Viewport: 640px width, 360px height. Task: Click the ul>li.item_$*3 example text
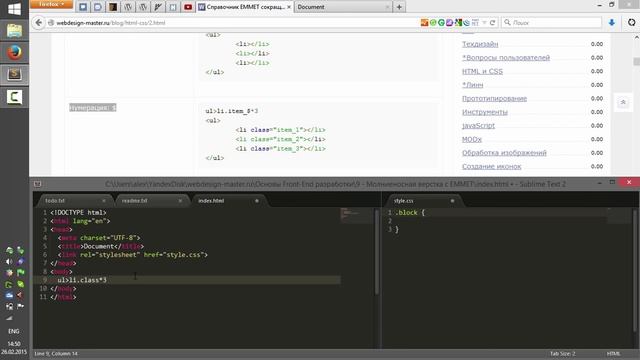coord(231,111)
